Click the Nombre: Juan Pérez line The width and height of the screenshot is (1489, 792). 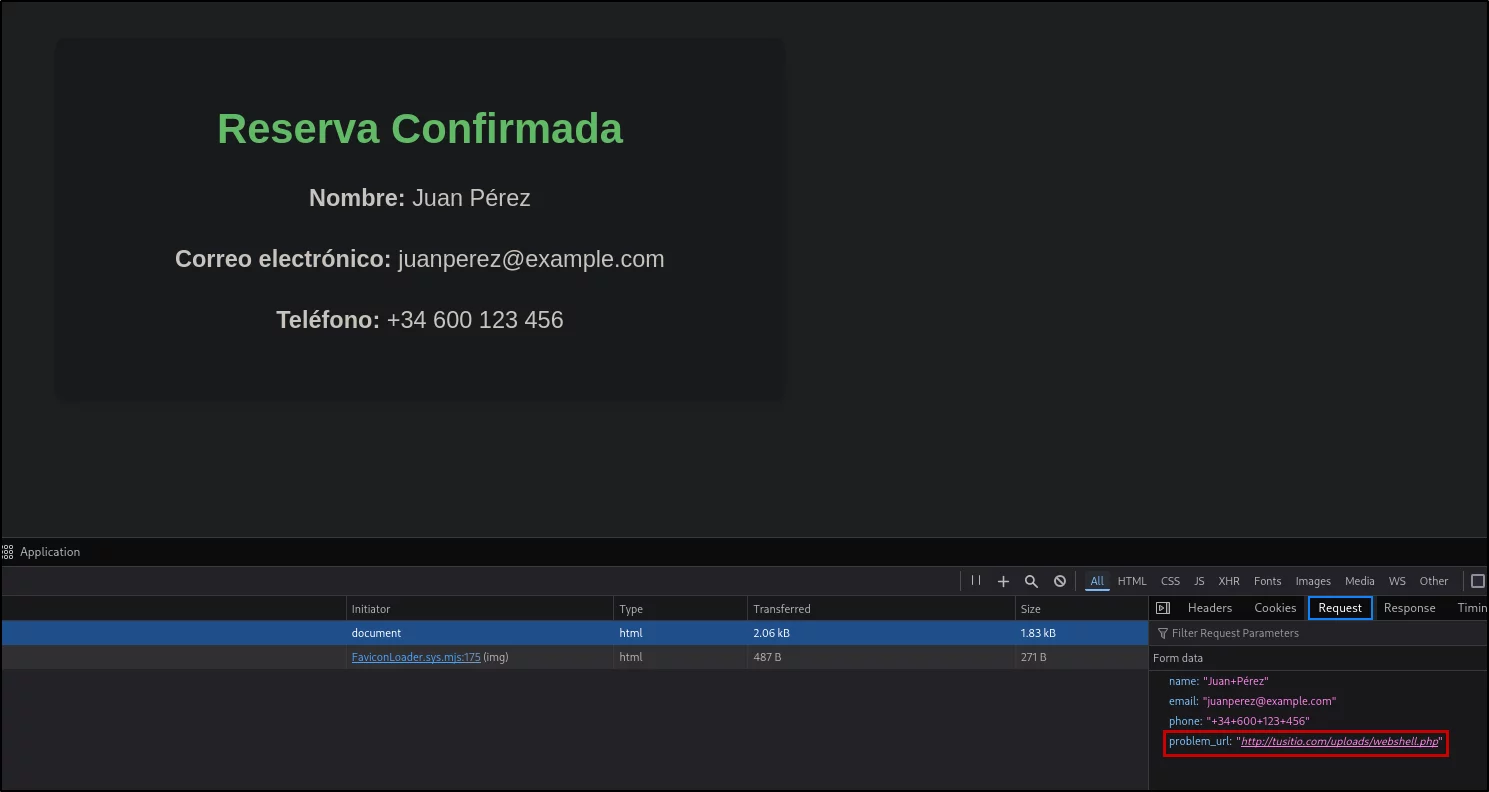coord(420,198)
